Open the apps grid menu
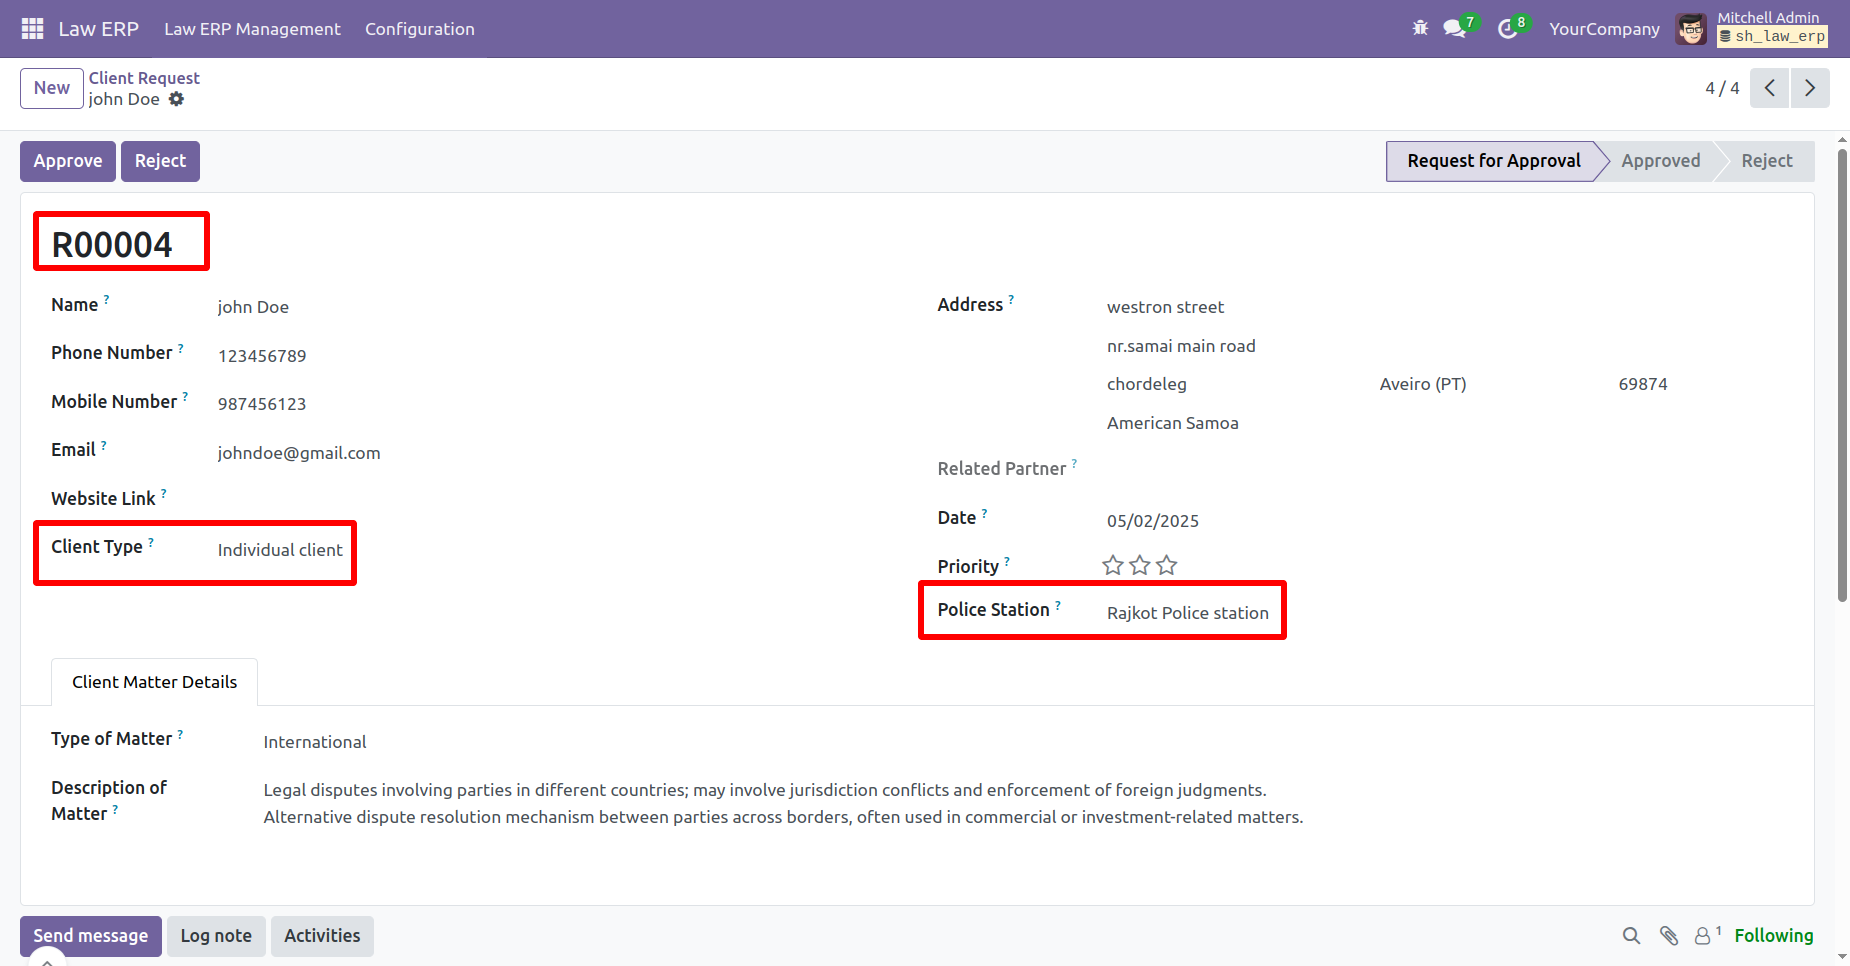Viewport: 1850px width, 966px height. [x=32, y=29]
